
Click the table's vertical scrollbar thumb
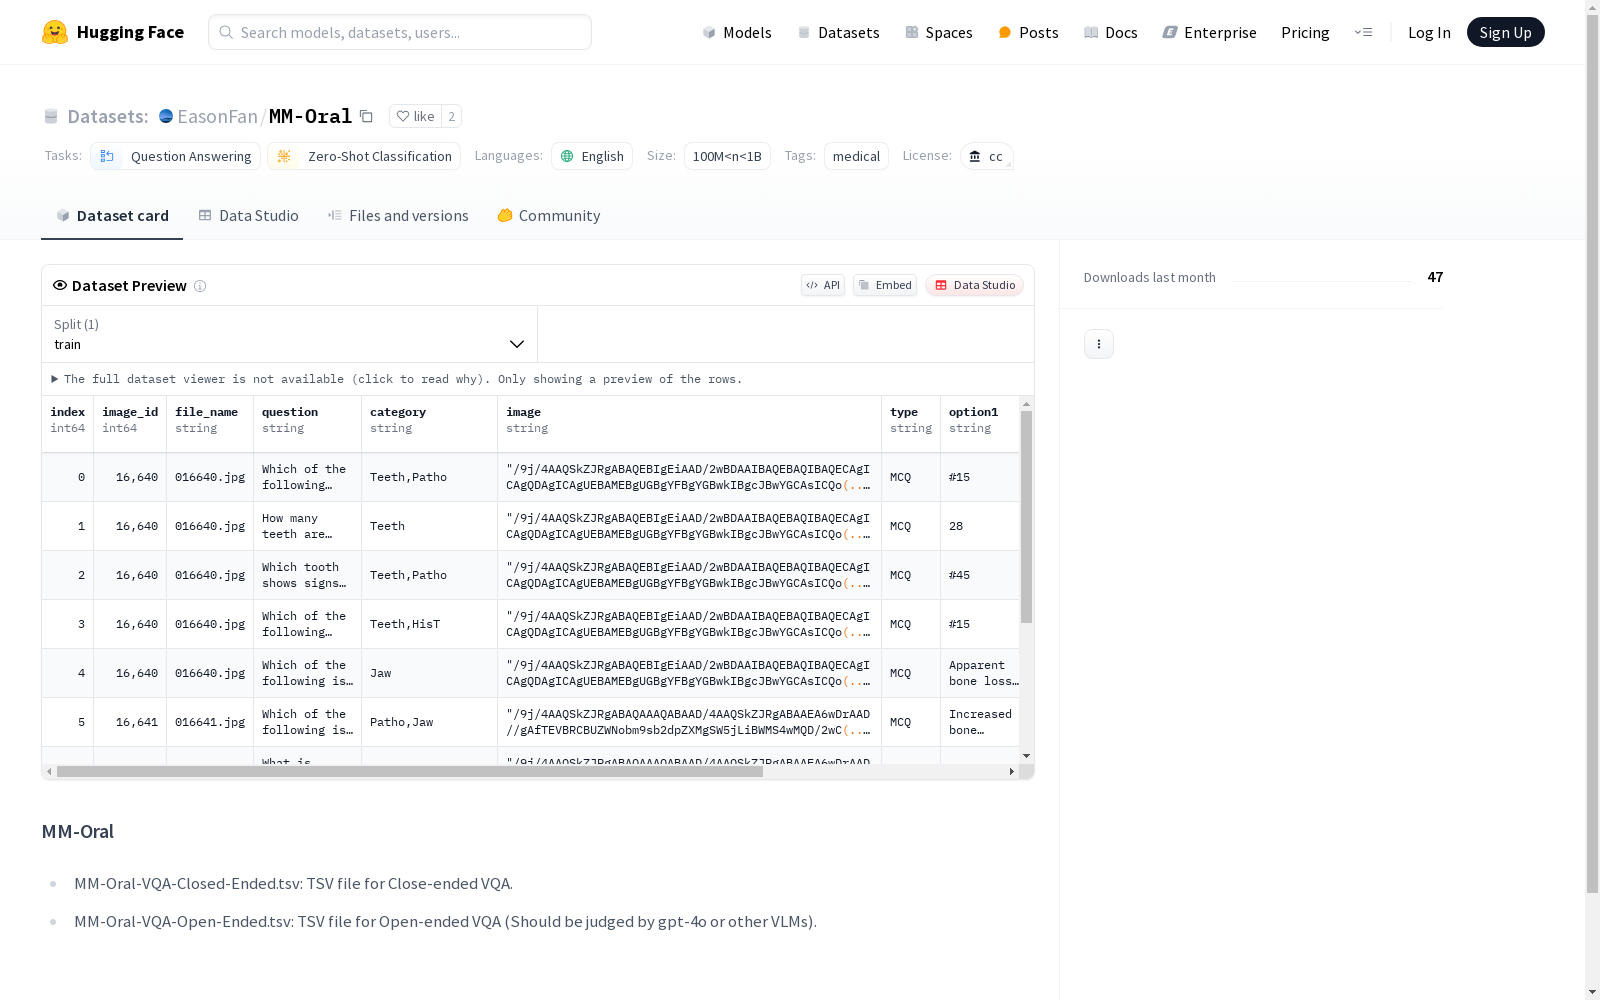(1026, 517)
